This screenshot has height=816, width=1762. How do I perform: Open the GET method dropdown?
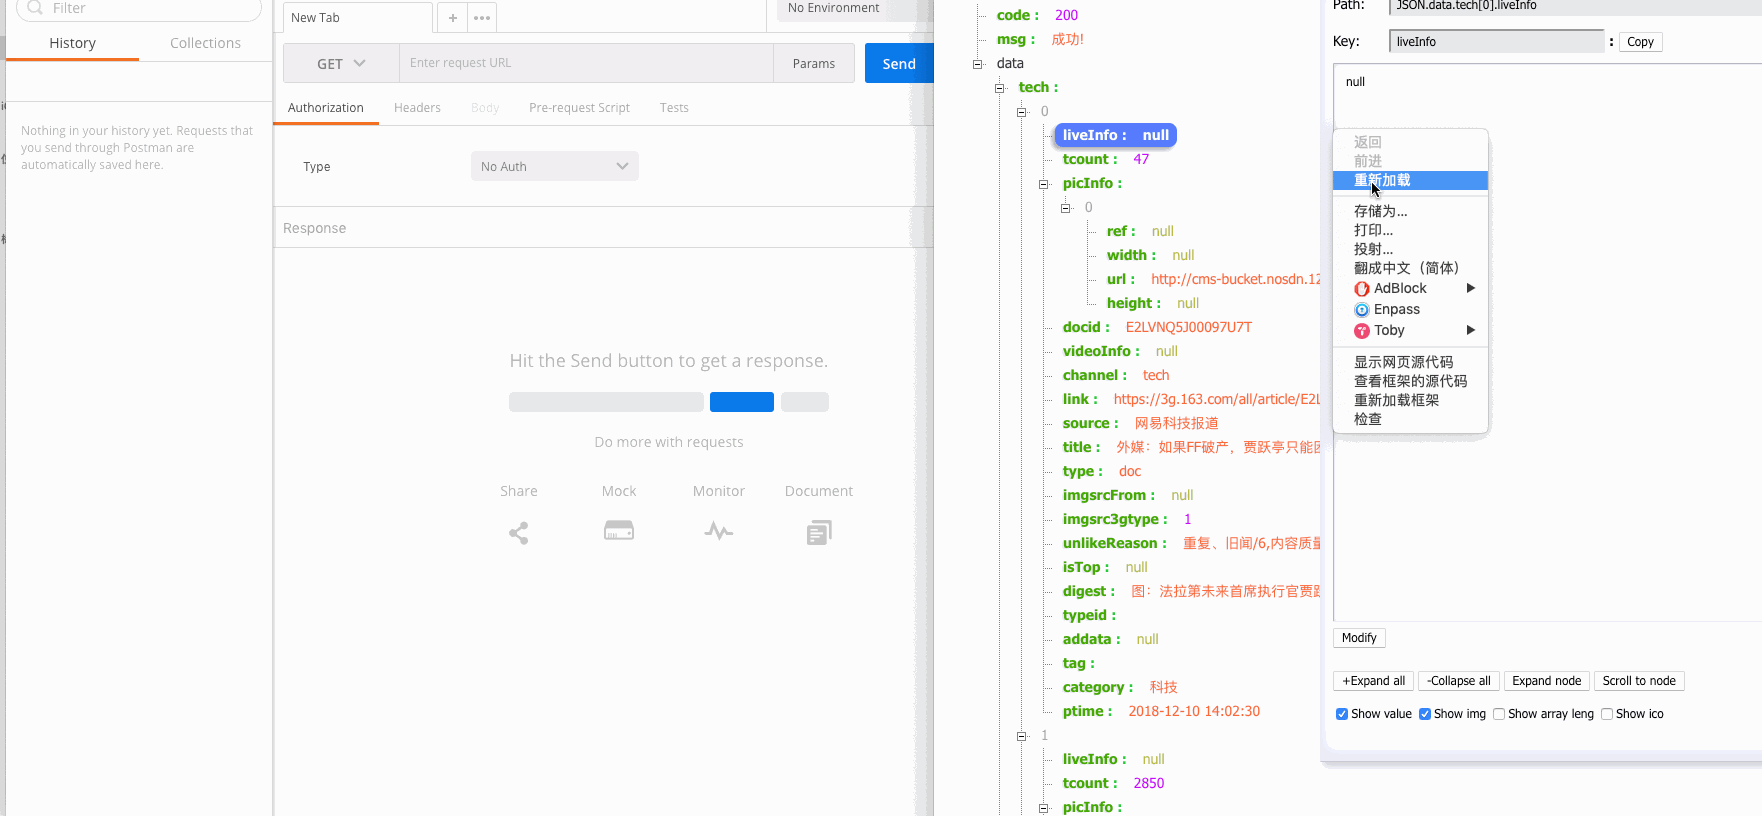click(x=341, y=63)
